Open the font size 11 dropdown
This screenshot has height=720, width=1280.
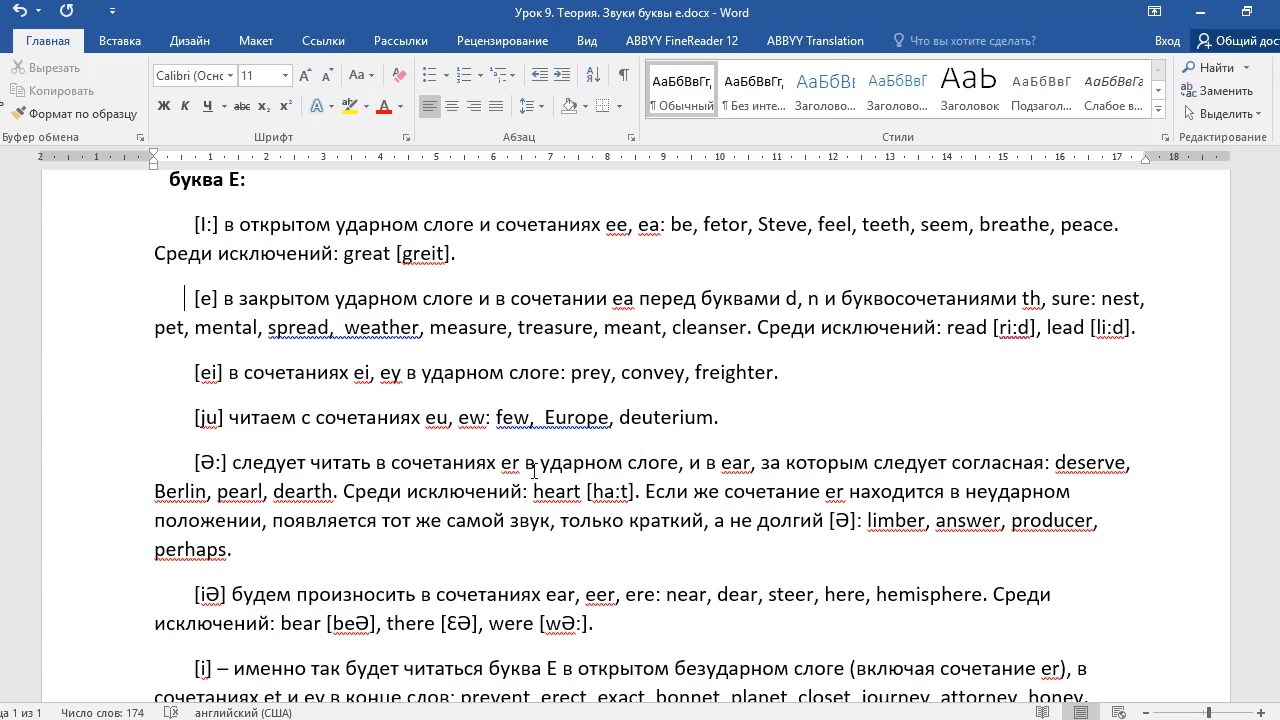[285, 76]
